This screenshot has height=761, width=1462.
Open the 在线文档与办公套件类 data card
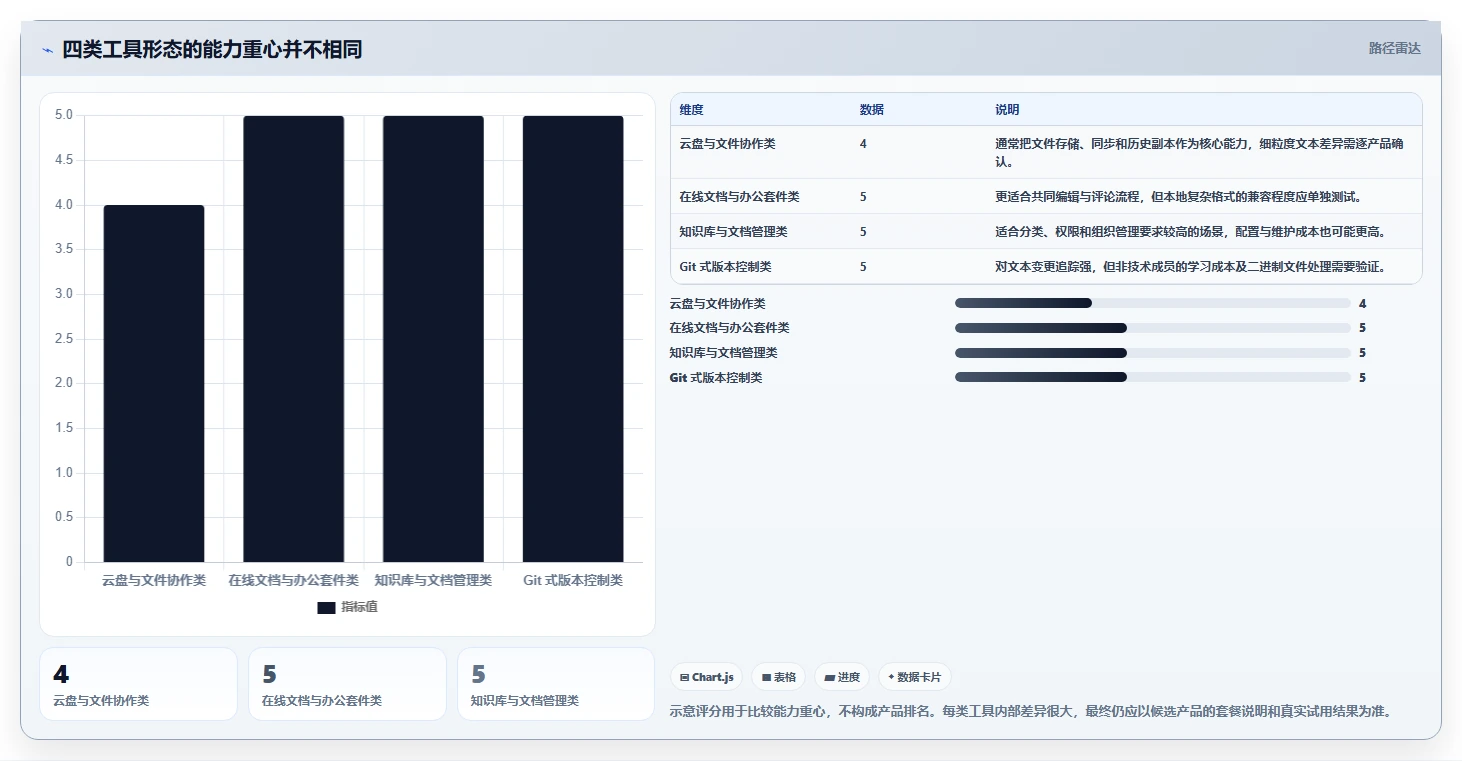tap(347, 684)
